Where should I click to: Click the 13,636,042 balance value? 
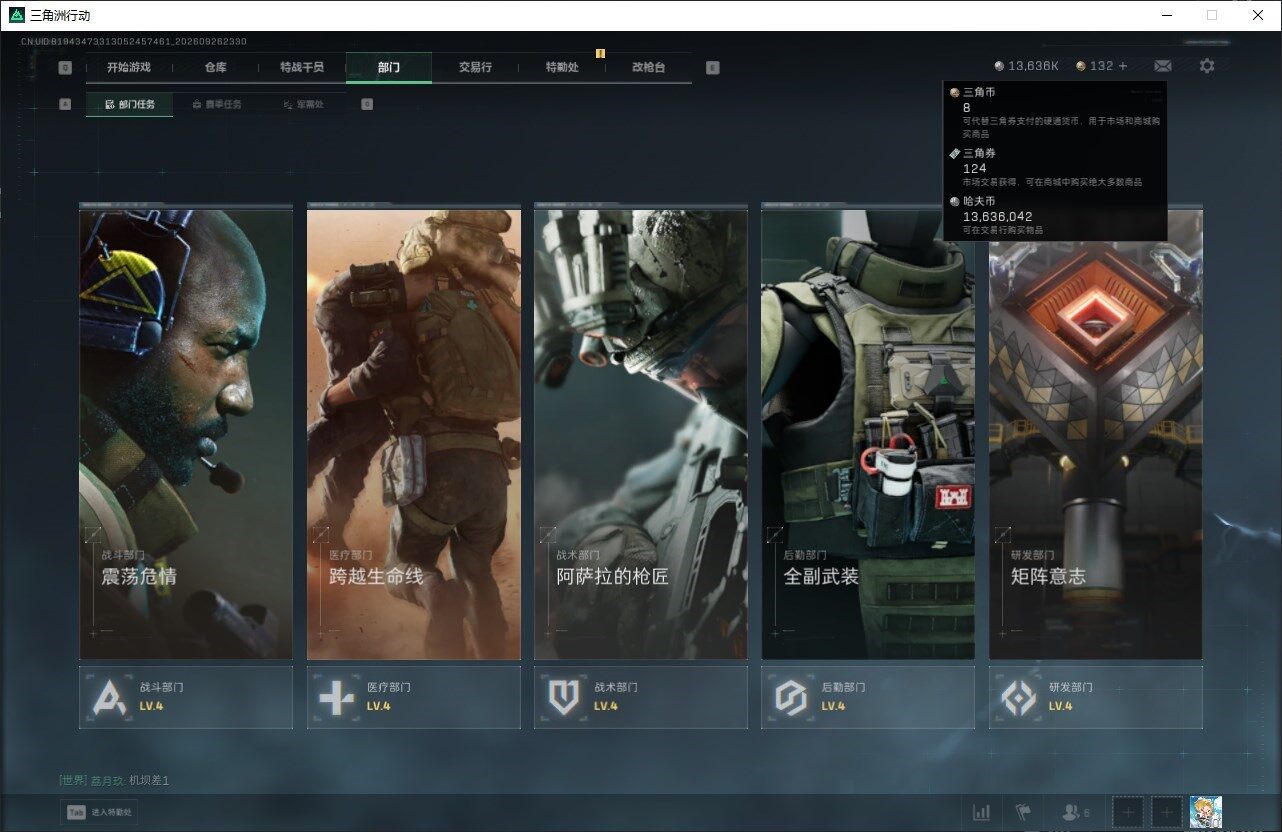pos(998,216)
